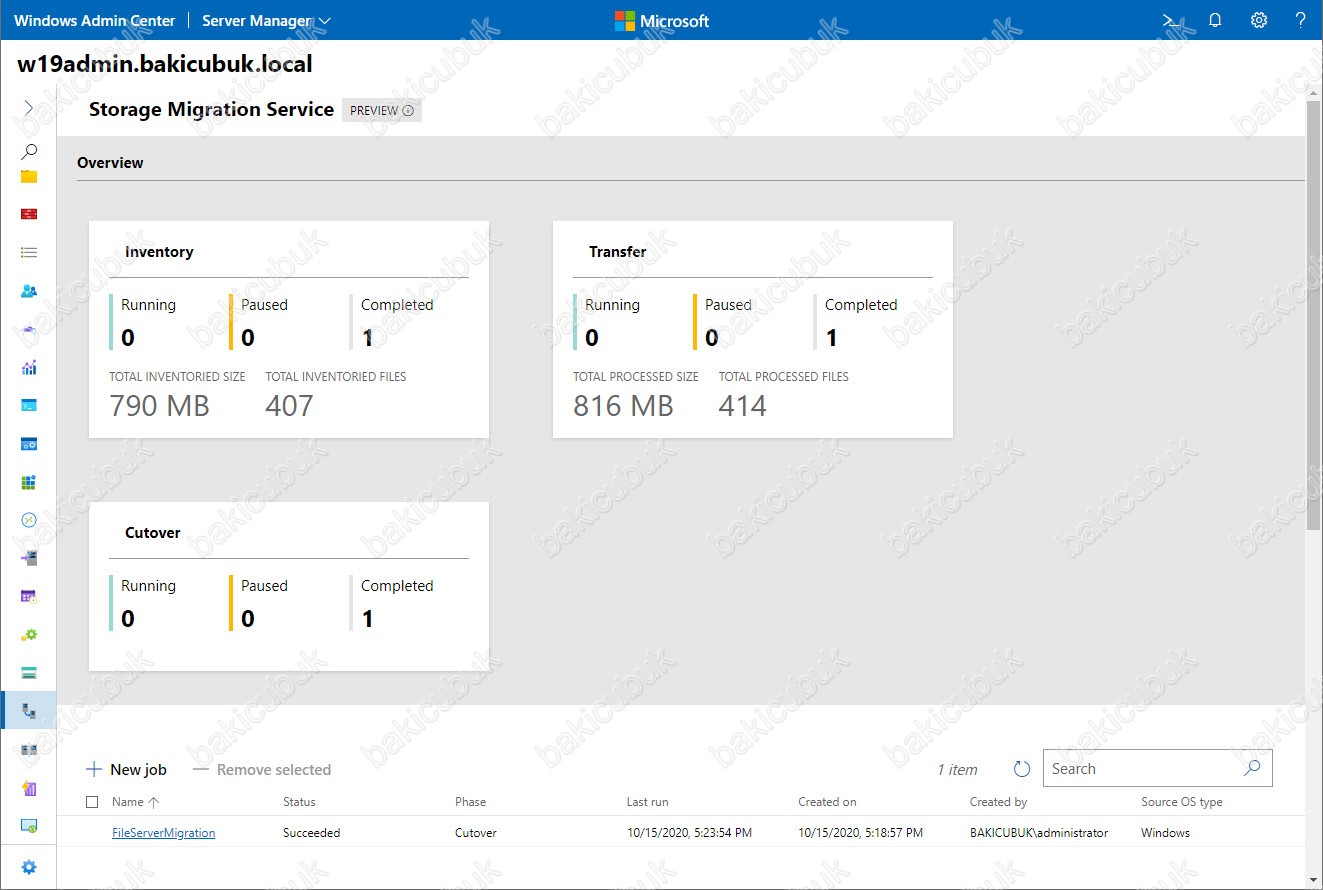Open System Insights lightning chart icon
Screen dimensions: 1323x890
[29, 787]
